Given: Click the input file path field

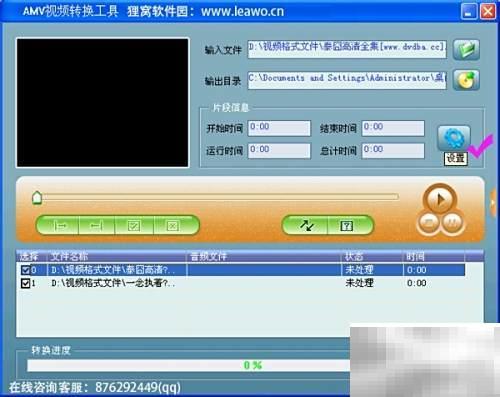Looking at the screenshot, I should pyautogui.click(x=347, y=49).
